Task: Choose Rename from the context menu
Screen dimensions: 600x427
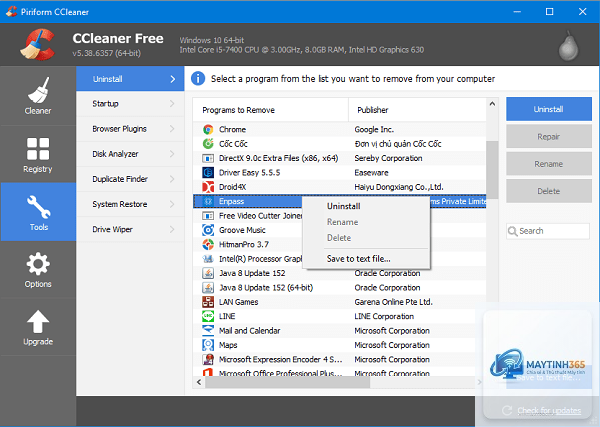Action: tap(366, 222)
